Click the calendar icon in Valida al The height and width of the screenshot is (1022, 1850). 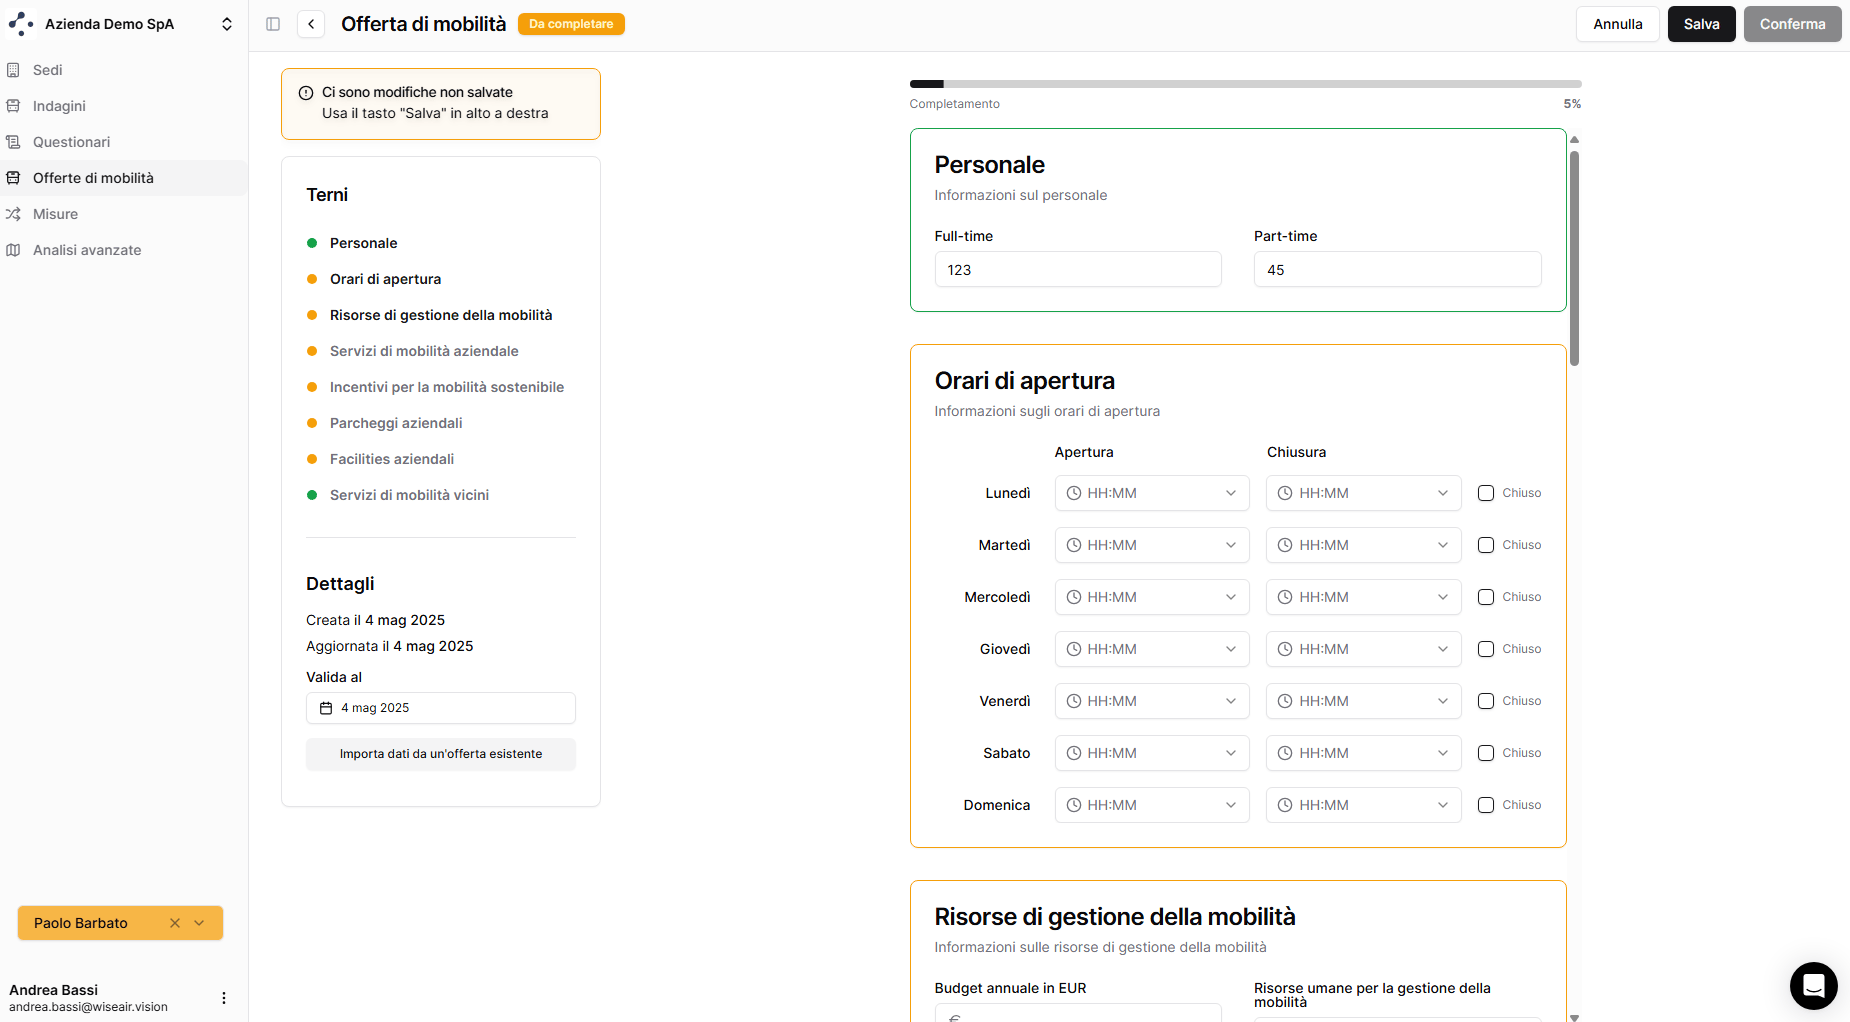pos(326,708)
